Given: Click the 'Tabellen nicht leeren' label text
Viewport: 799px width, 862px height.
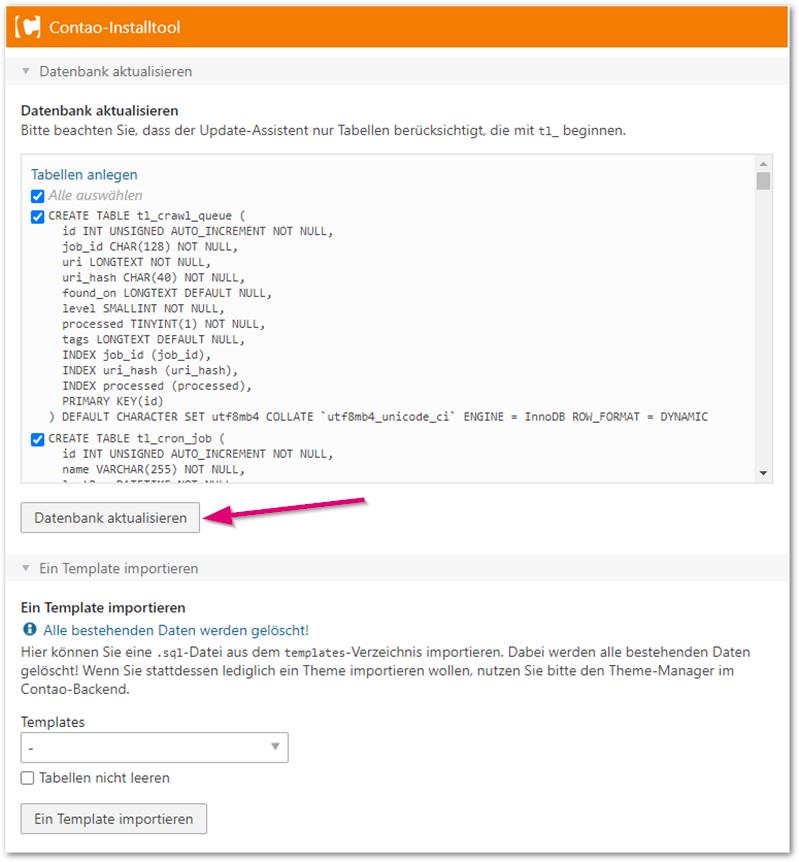Looking at the screenshot, I should click(x=104, y=778).
